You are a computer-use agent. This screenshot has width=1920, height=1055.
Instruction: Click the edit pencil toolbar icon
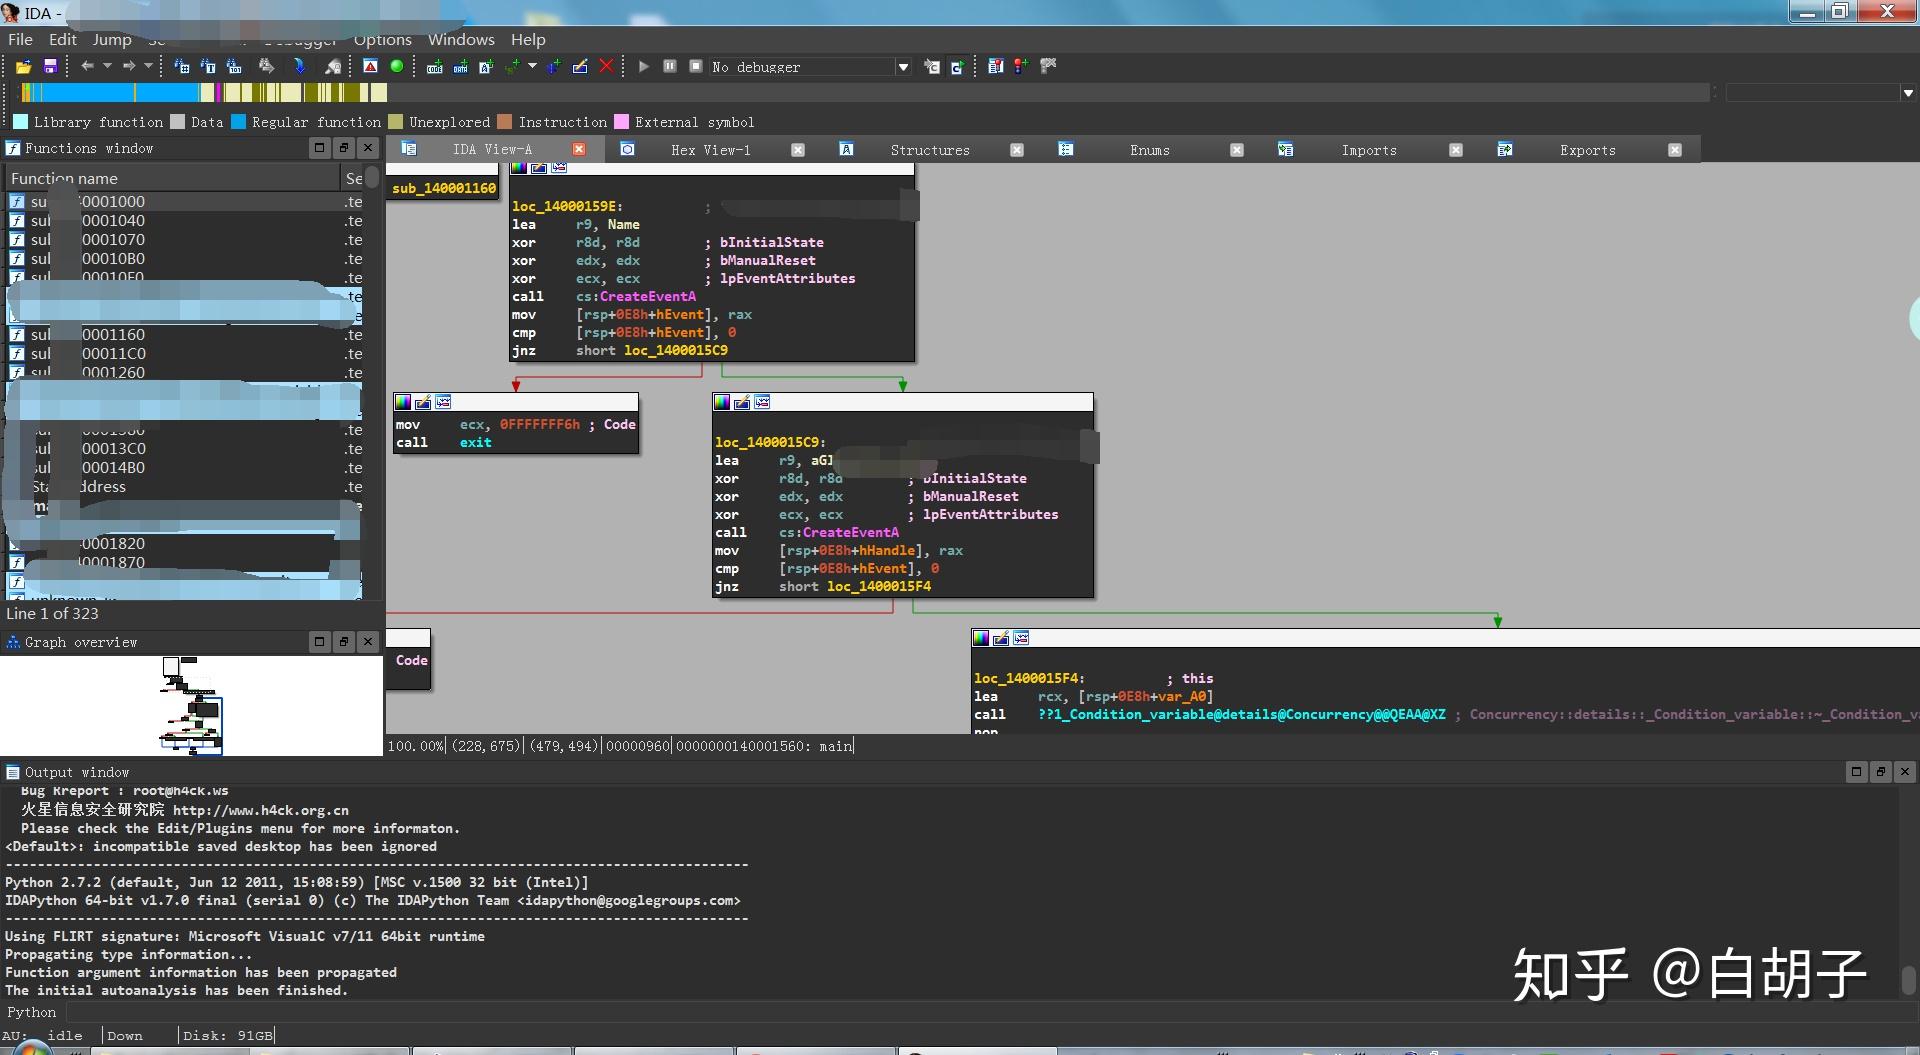[580, 66]
